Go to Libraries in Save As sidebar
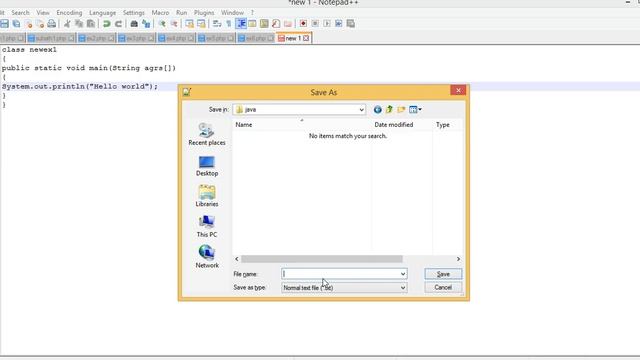The height and width of the screenshot is (360, 640). pyautogui.click(x=207, y=196)
